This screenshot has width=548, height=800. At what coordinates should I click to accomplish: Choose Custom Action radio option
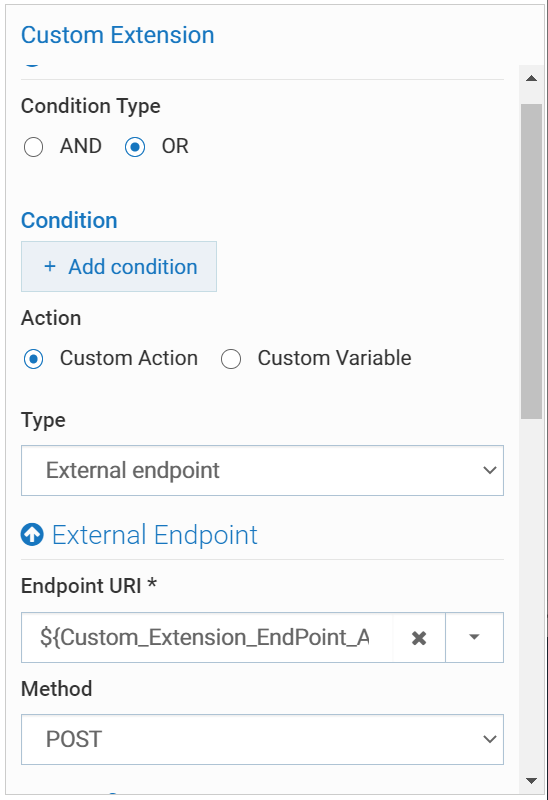(x=34, y=359)
